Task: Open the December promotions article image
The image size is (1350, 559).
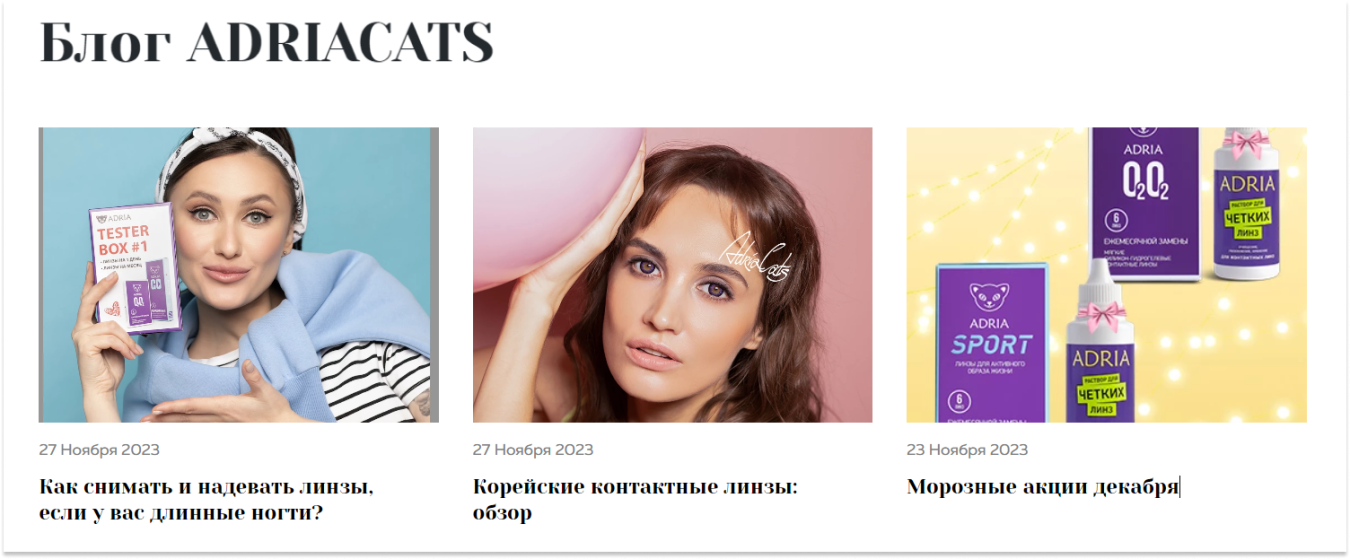Action: tap(1106, 274)
